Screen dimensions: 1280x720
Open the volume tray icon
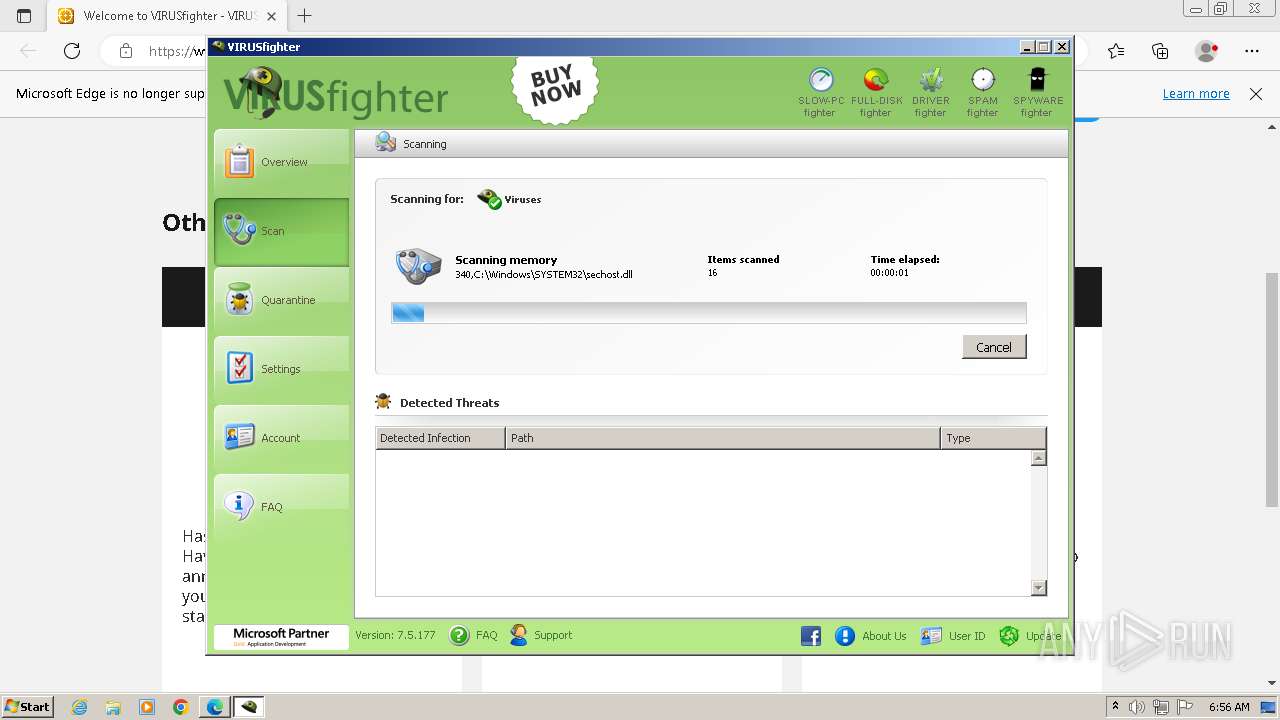pyautogui.click(x=1137, y=707)
